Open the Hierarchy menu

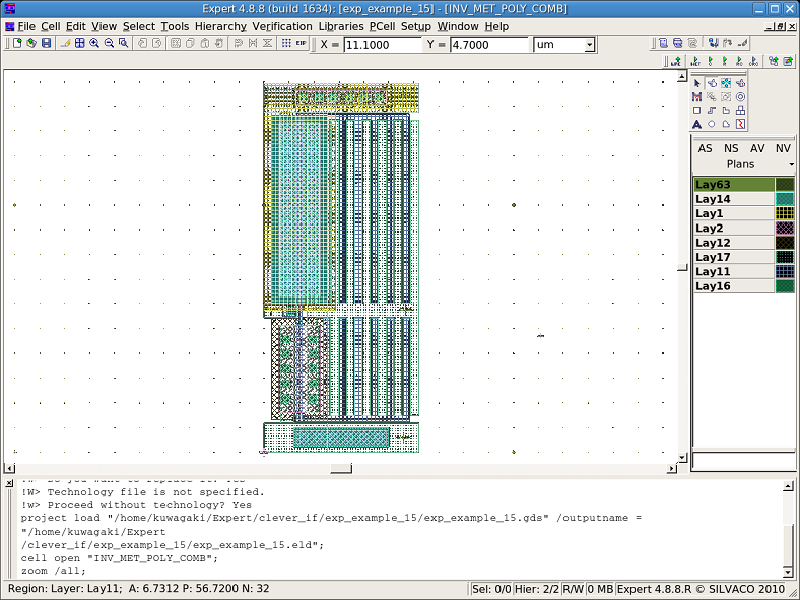tap(220, 26)
